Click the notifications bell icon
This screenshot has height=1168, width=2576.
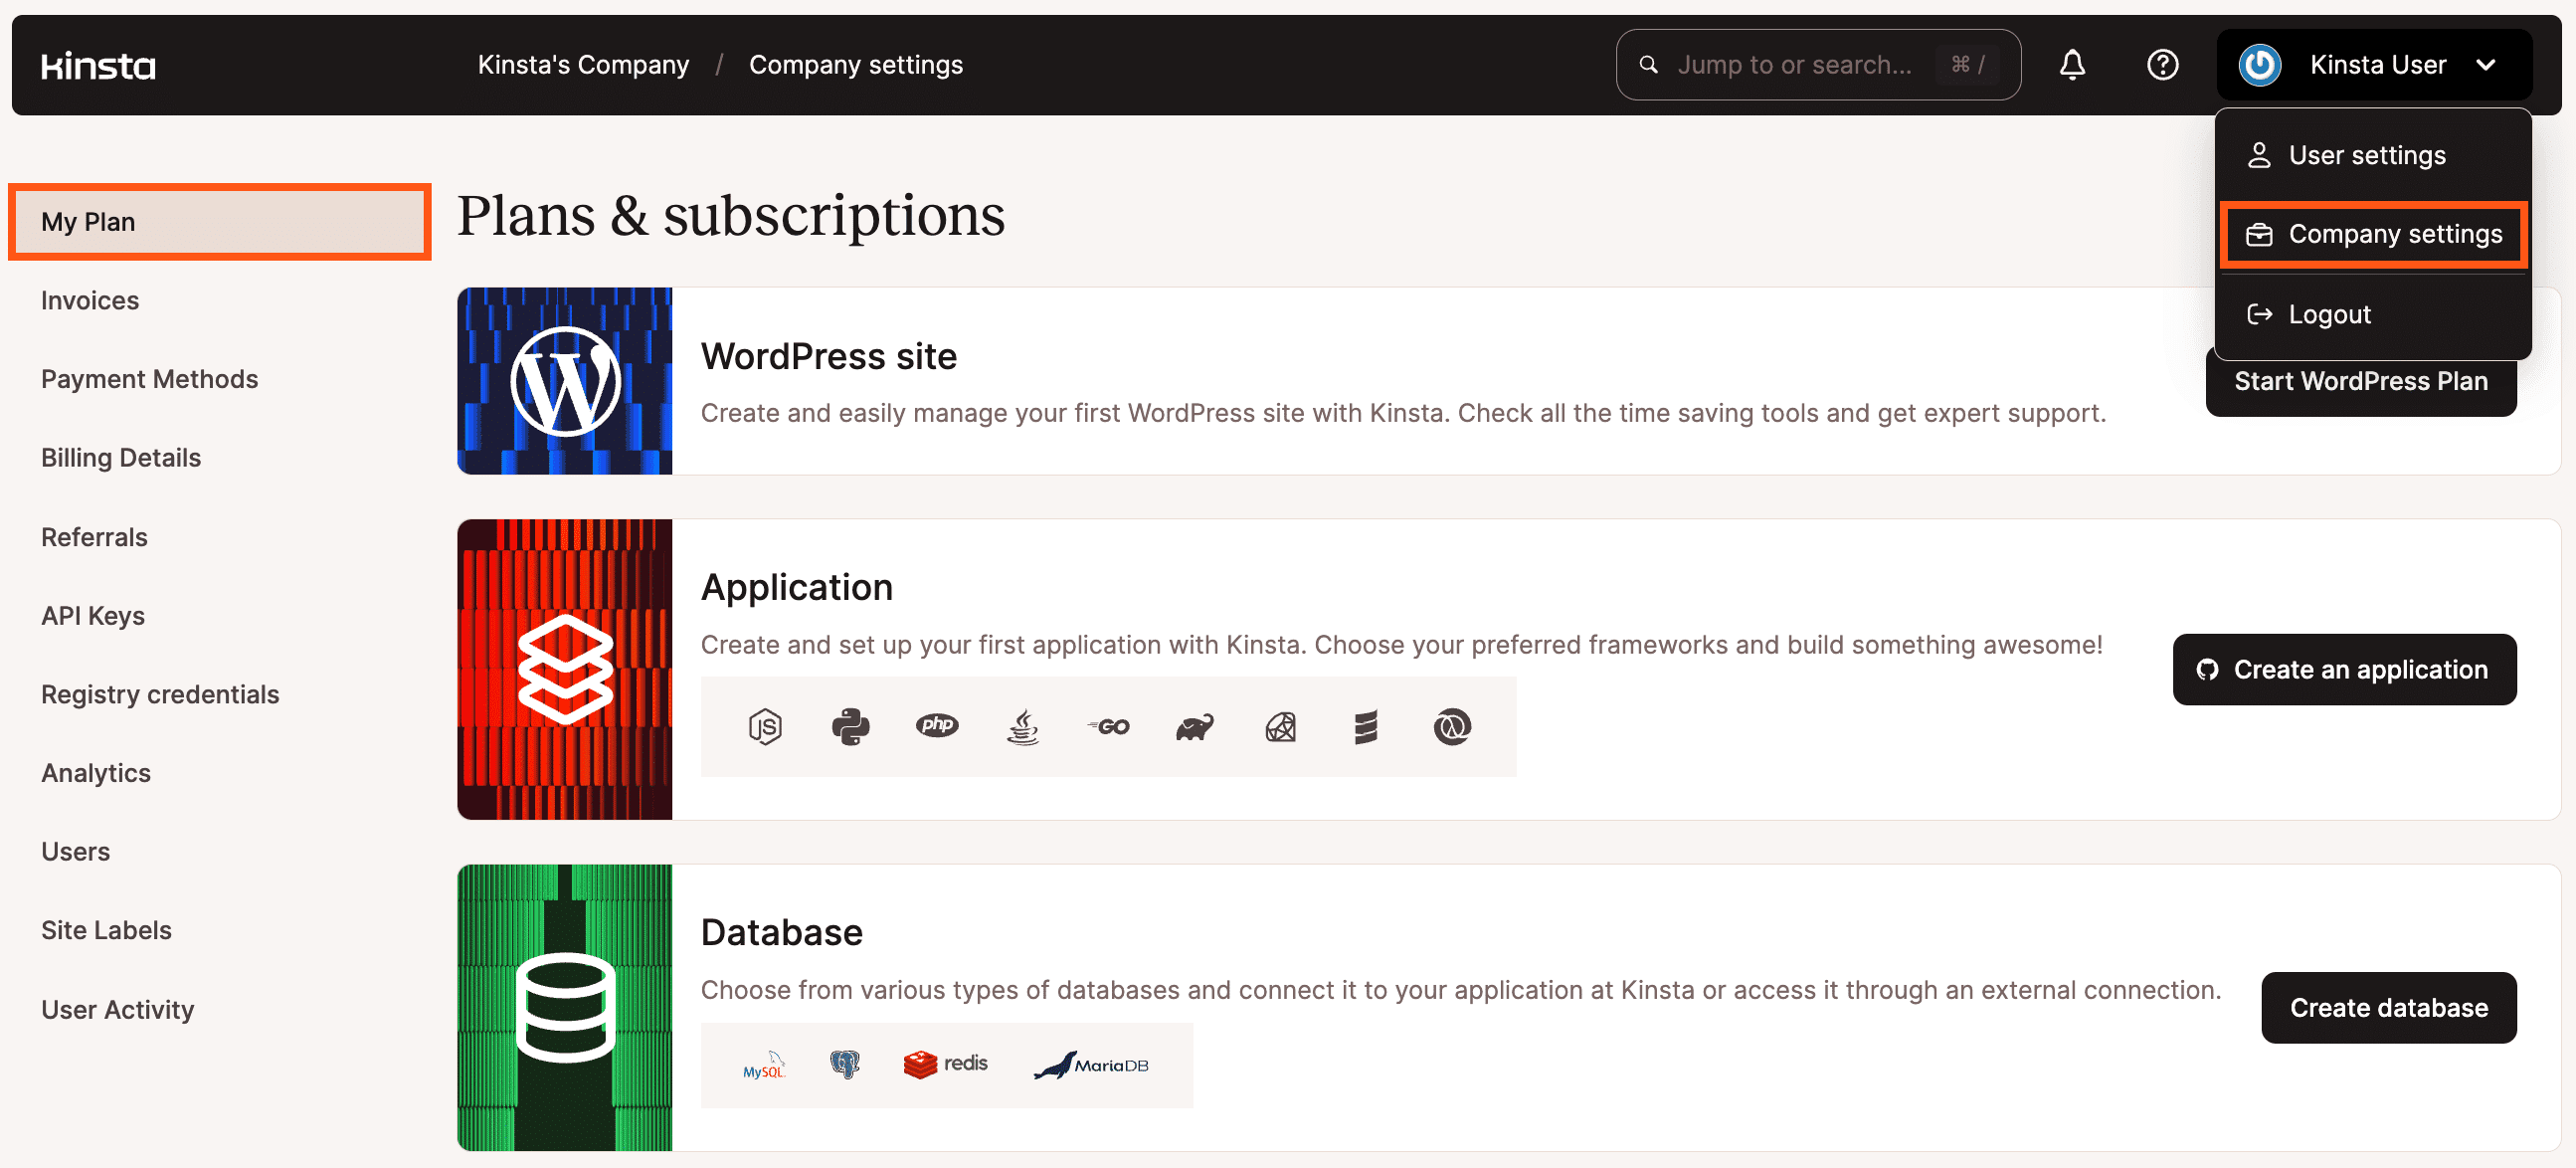click(x=2072, y=65)
